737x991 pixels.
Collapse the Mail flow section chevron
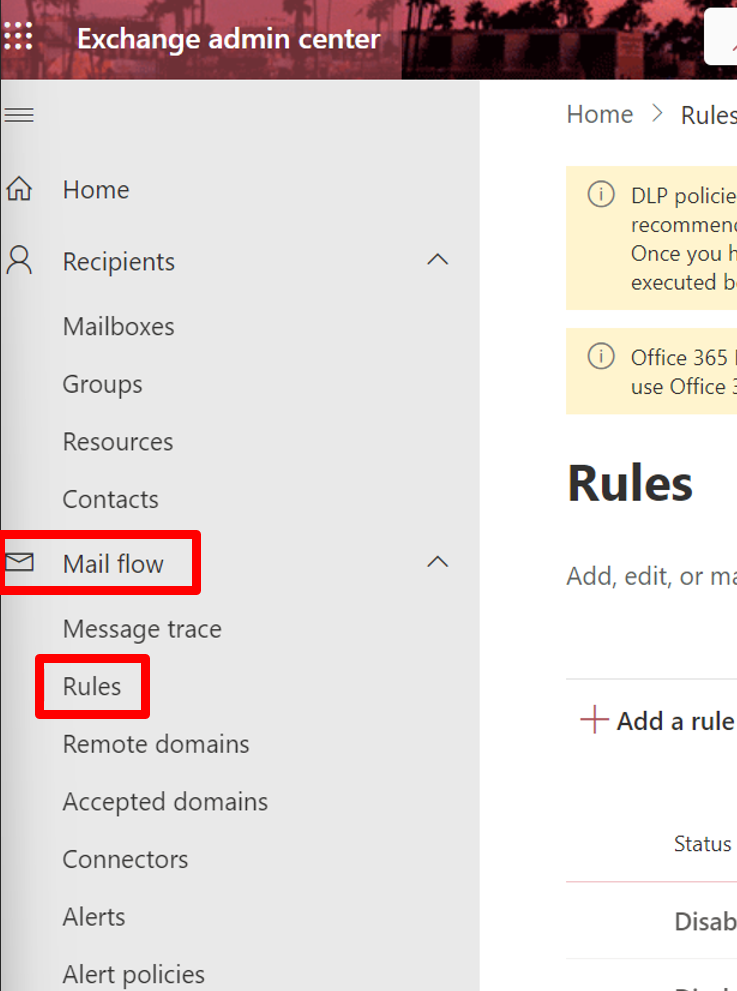pyautogui.click(x=437, y=562)
